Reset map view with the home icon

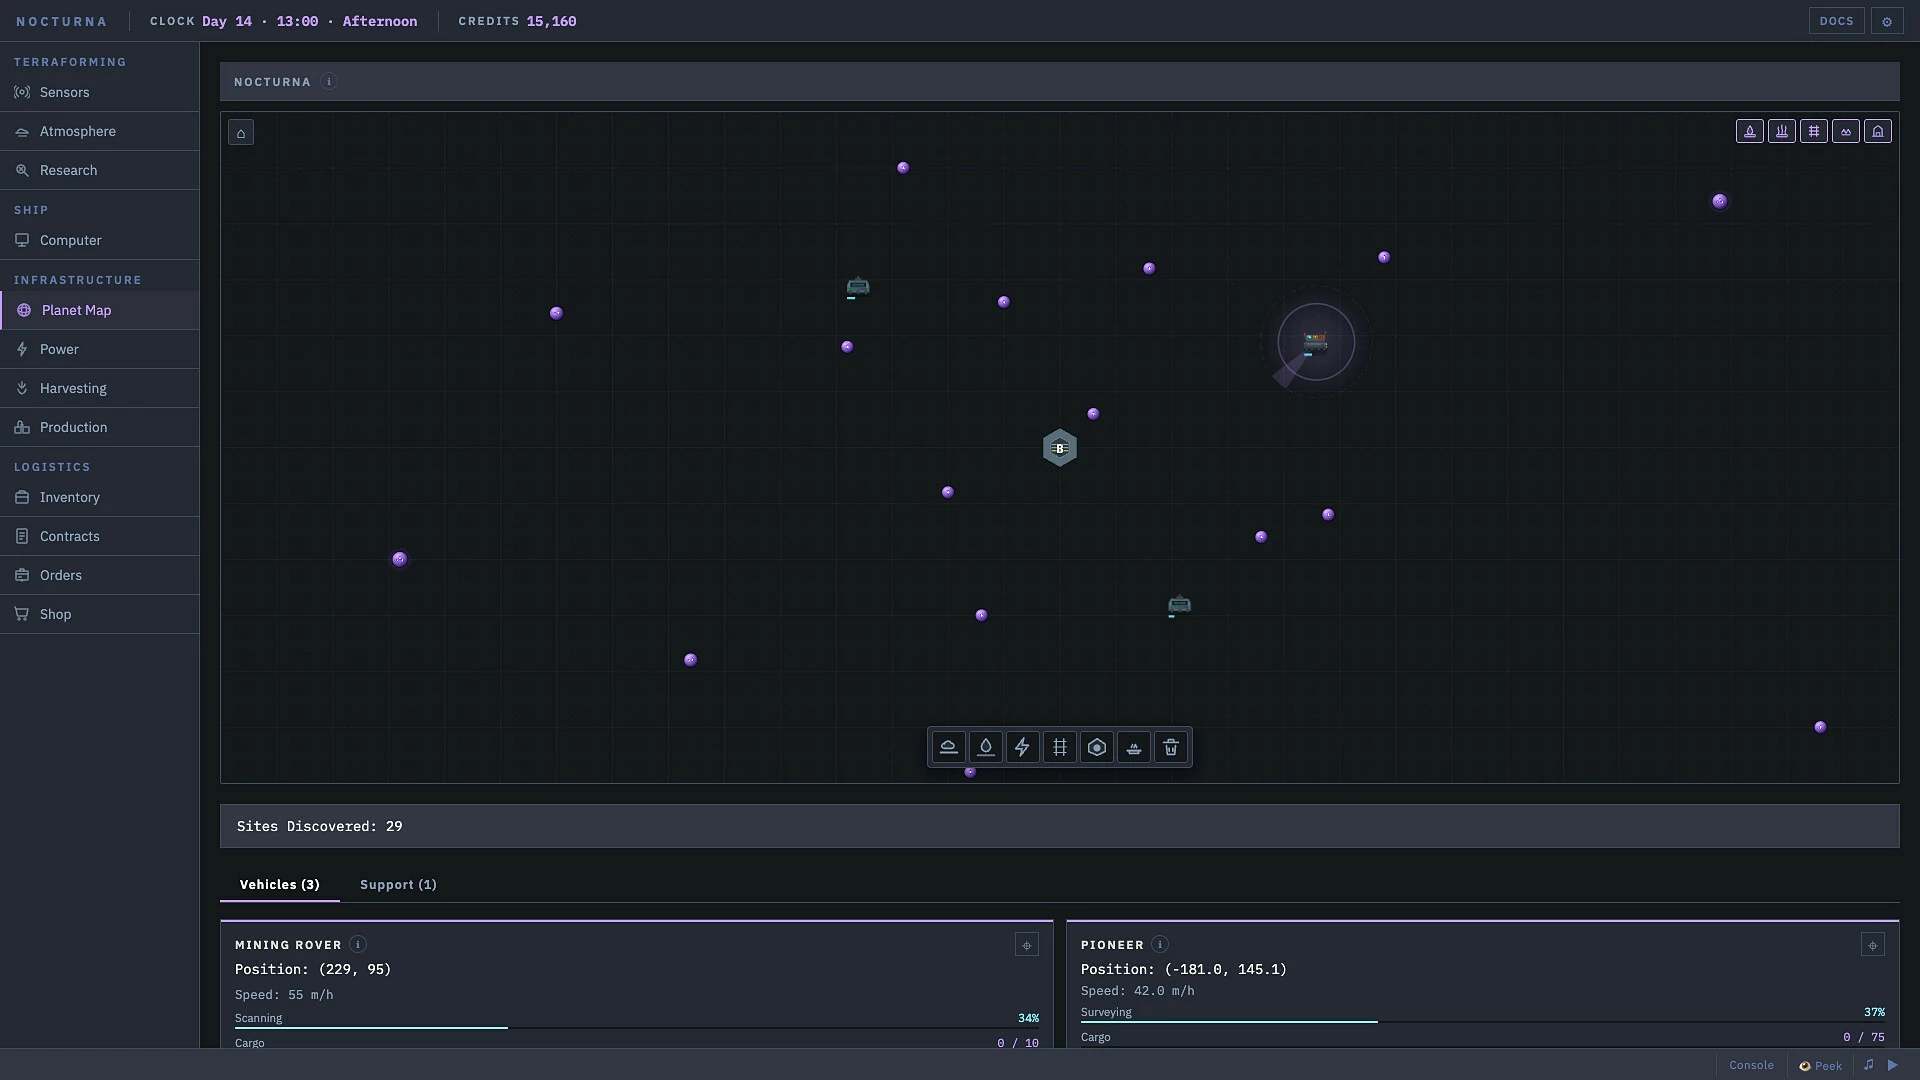click(241, 133)
